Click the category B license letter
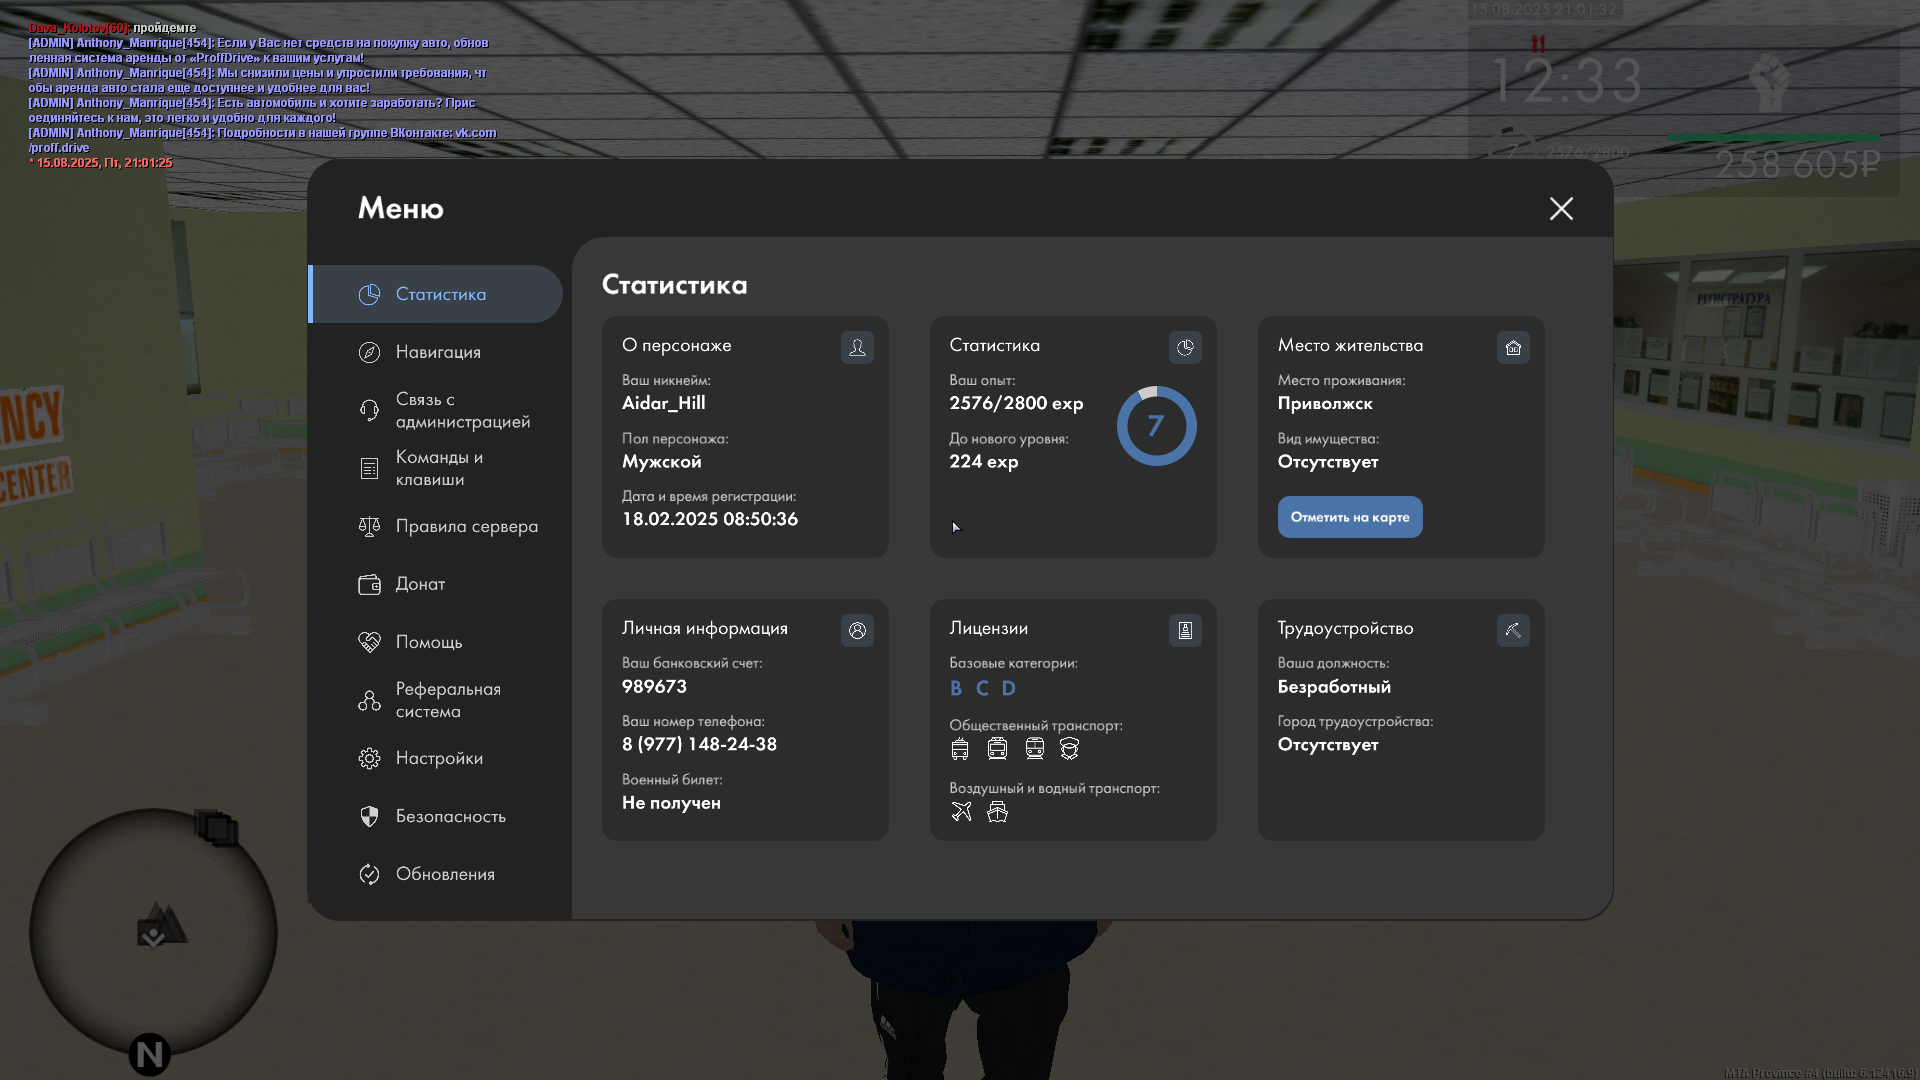Viewport: 1920px width, 1080px height. click(956, 688)
